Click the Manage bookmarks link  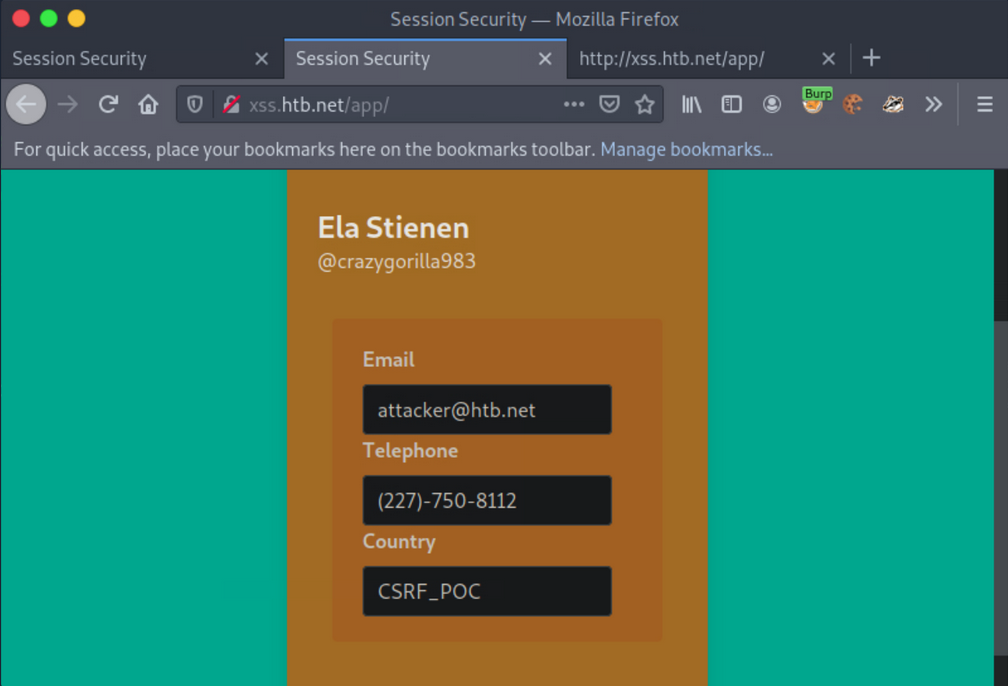coord(686,150)
